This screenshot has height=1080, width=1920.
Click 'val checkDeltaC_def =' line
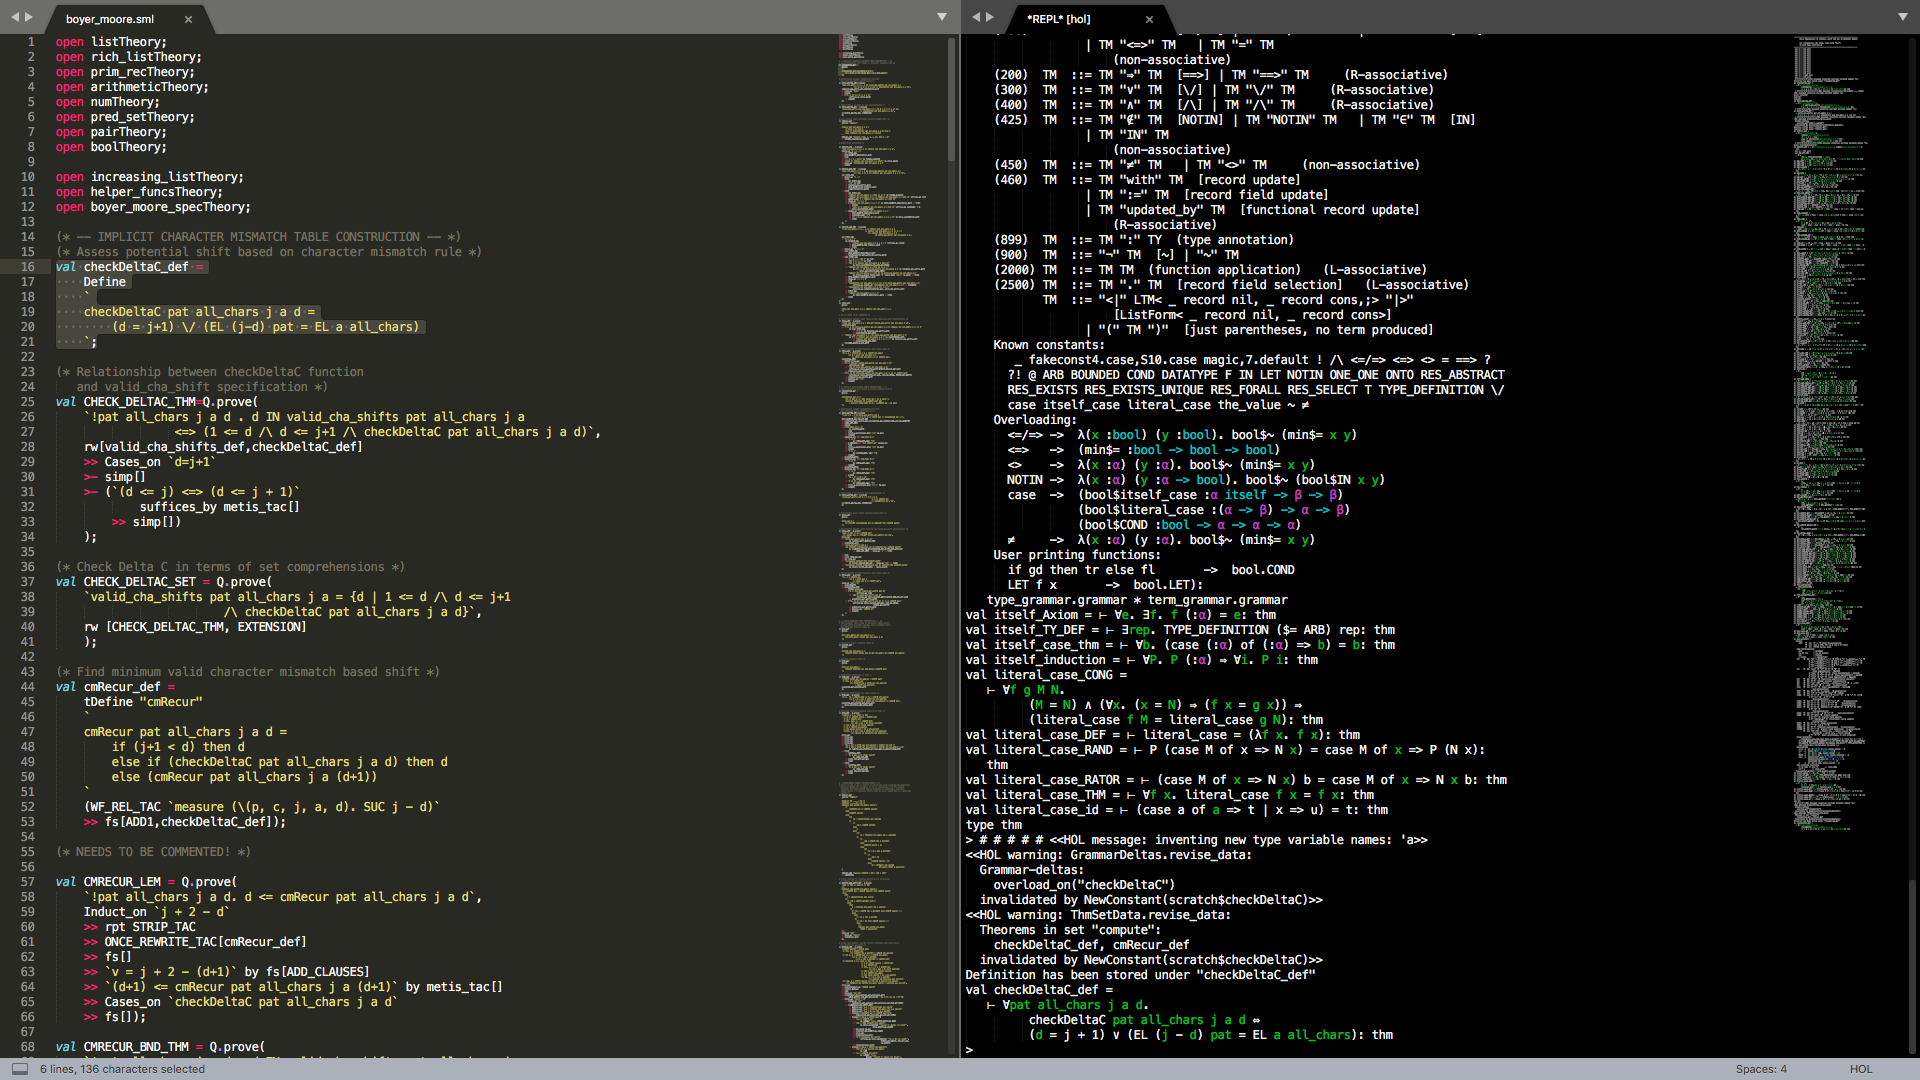click(x=130, y=267)
